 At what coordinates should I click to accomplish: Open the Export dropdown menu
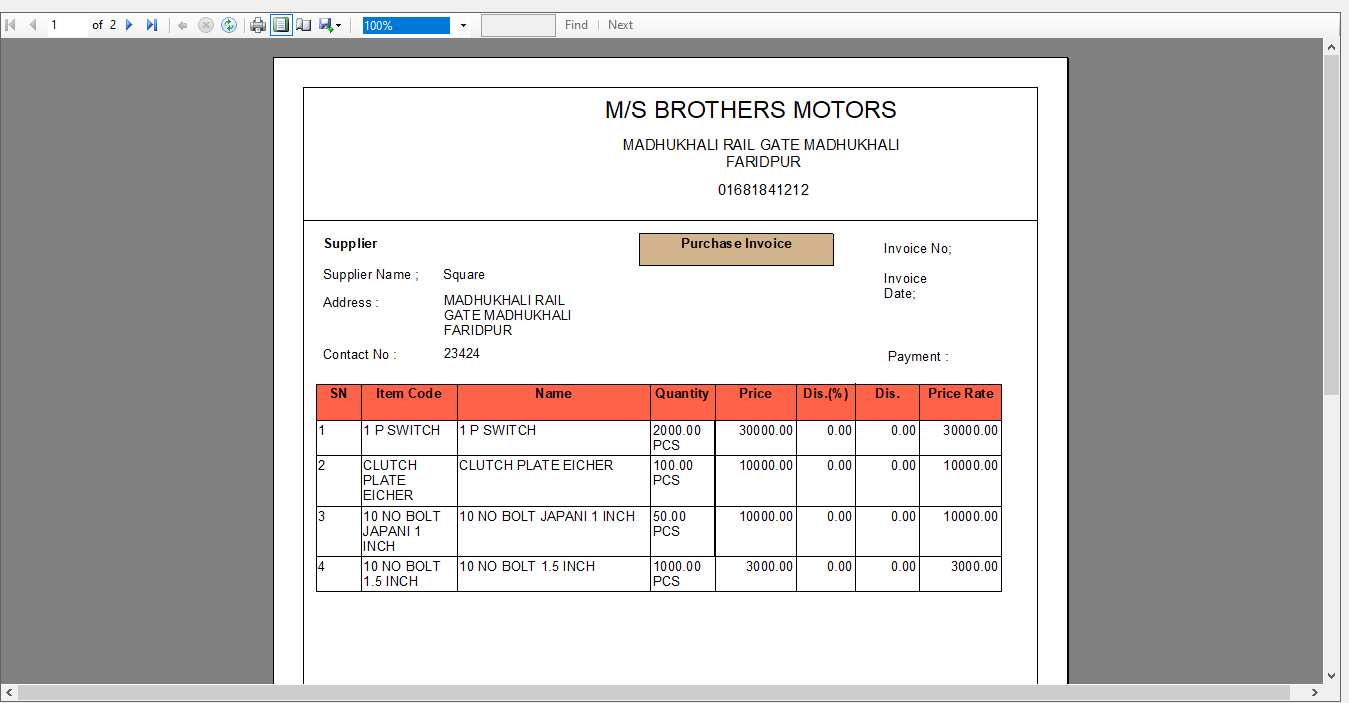click(x=331, y=25)
